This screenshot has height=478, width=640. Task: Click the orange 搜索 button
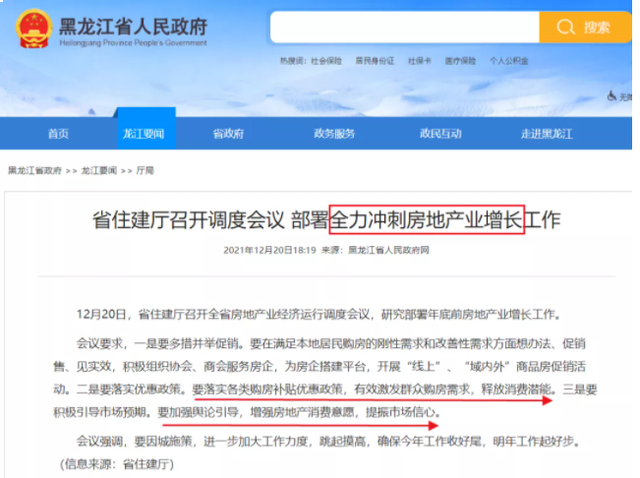[x=585, y=27]
